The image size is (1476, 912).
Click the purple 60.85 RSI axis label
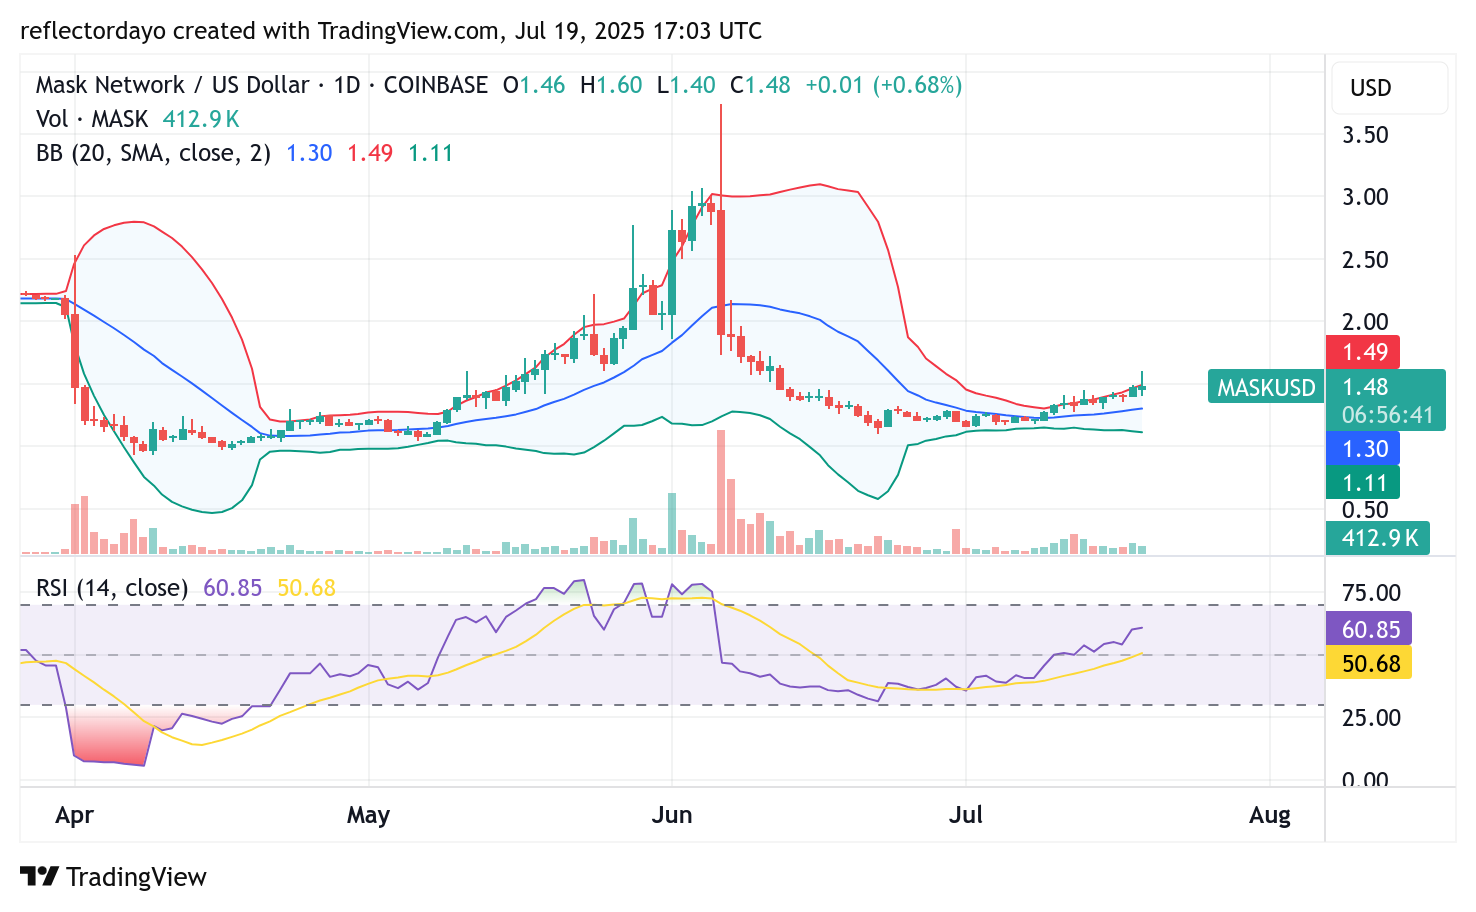click(x=1369, y=629)
